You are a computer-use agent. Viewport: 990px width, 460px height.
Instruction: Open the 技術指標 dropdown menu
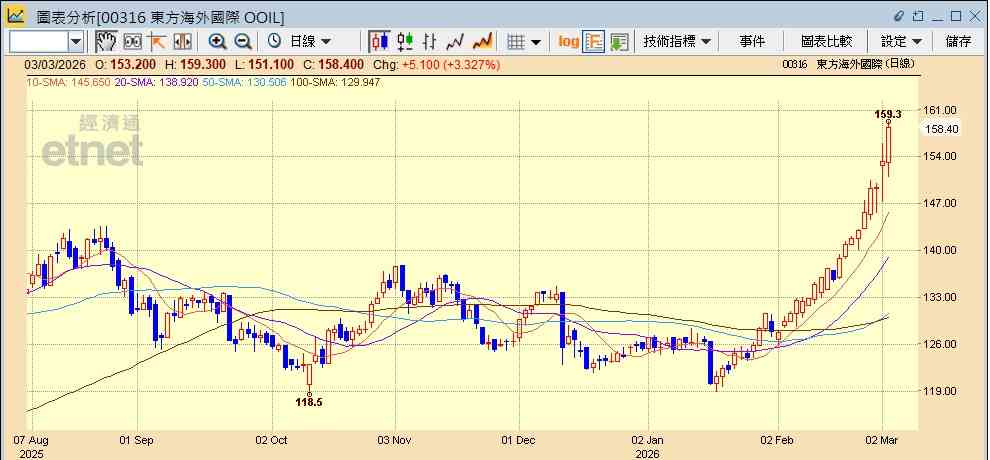click(x=677, y=42)
